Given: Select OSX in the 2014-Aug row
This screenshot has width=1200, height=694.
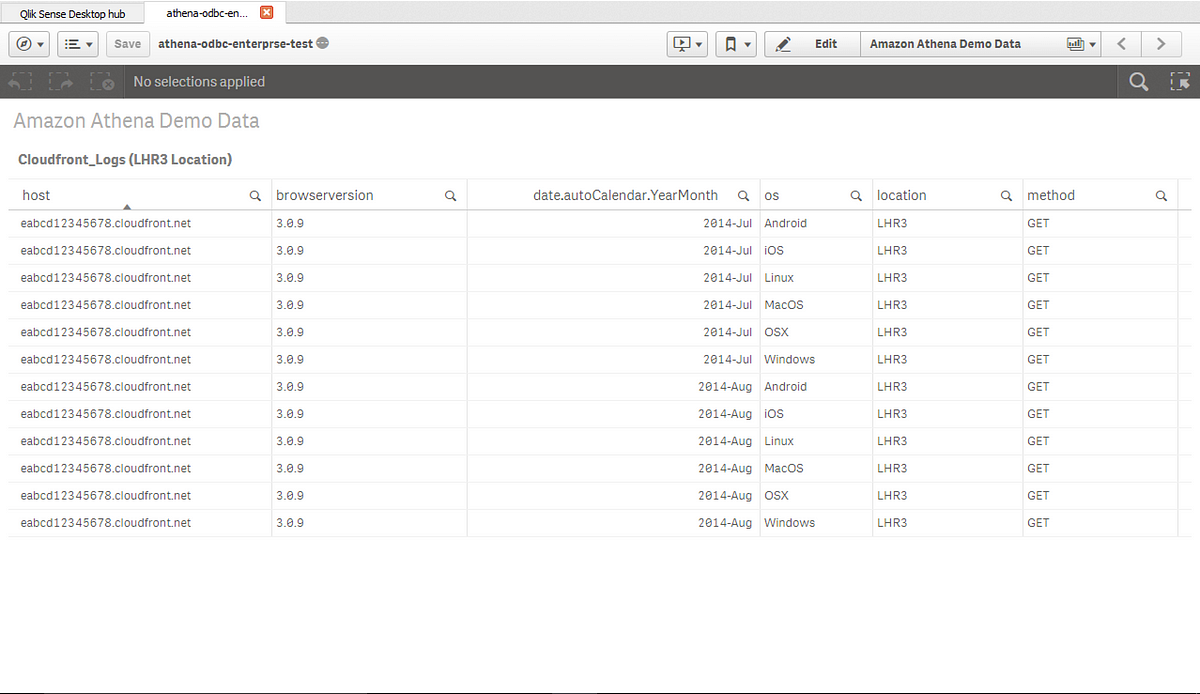Looking at the screenshot, I should point(776,495).
